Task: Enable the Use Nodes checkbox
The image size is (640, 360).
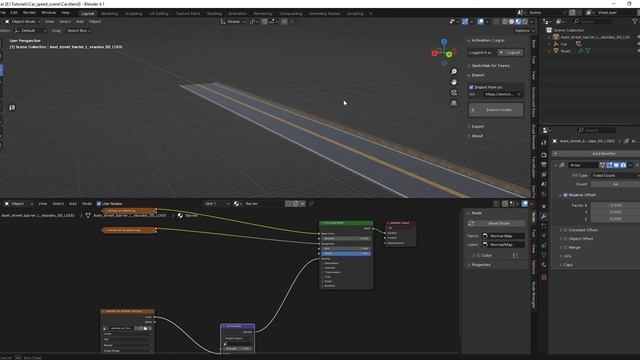Action: (99, 204)
